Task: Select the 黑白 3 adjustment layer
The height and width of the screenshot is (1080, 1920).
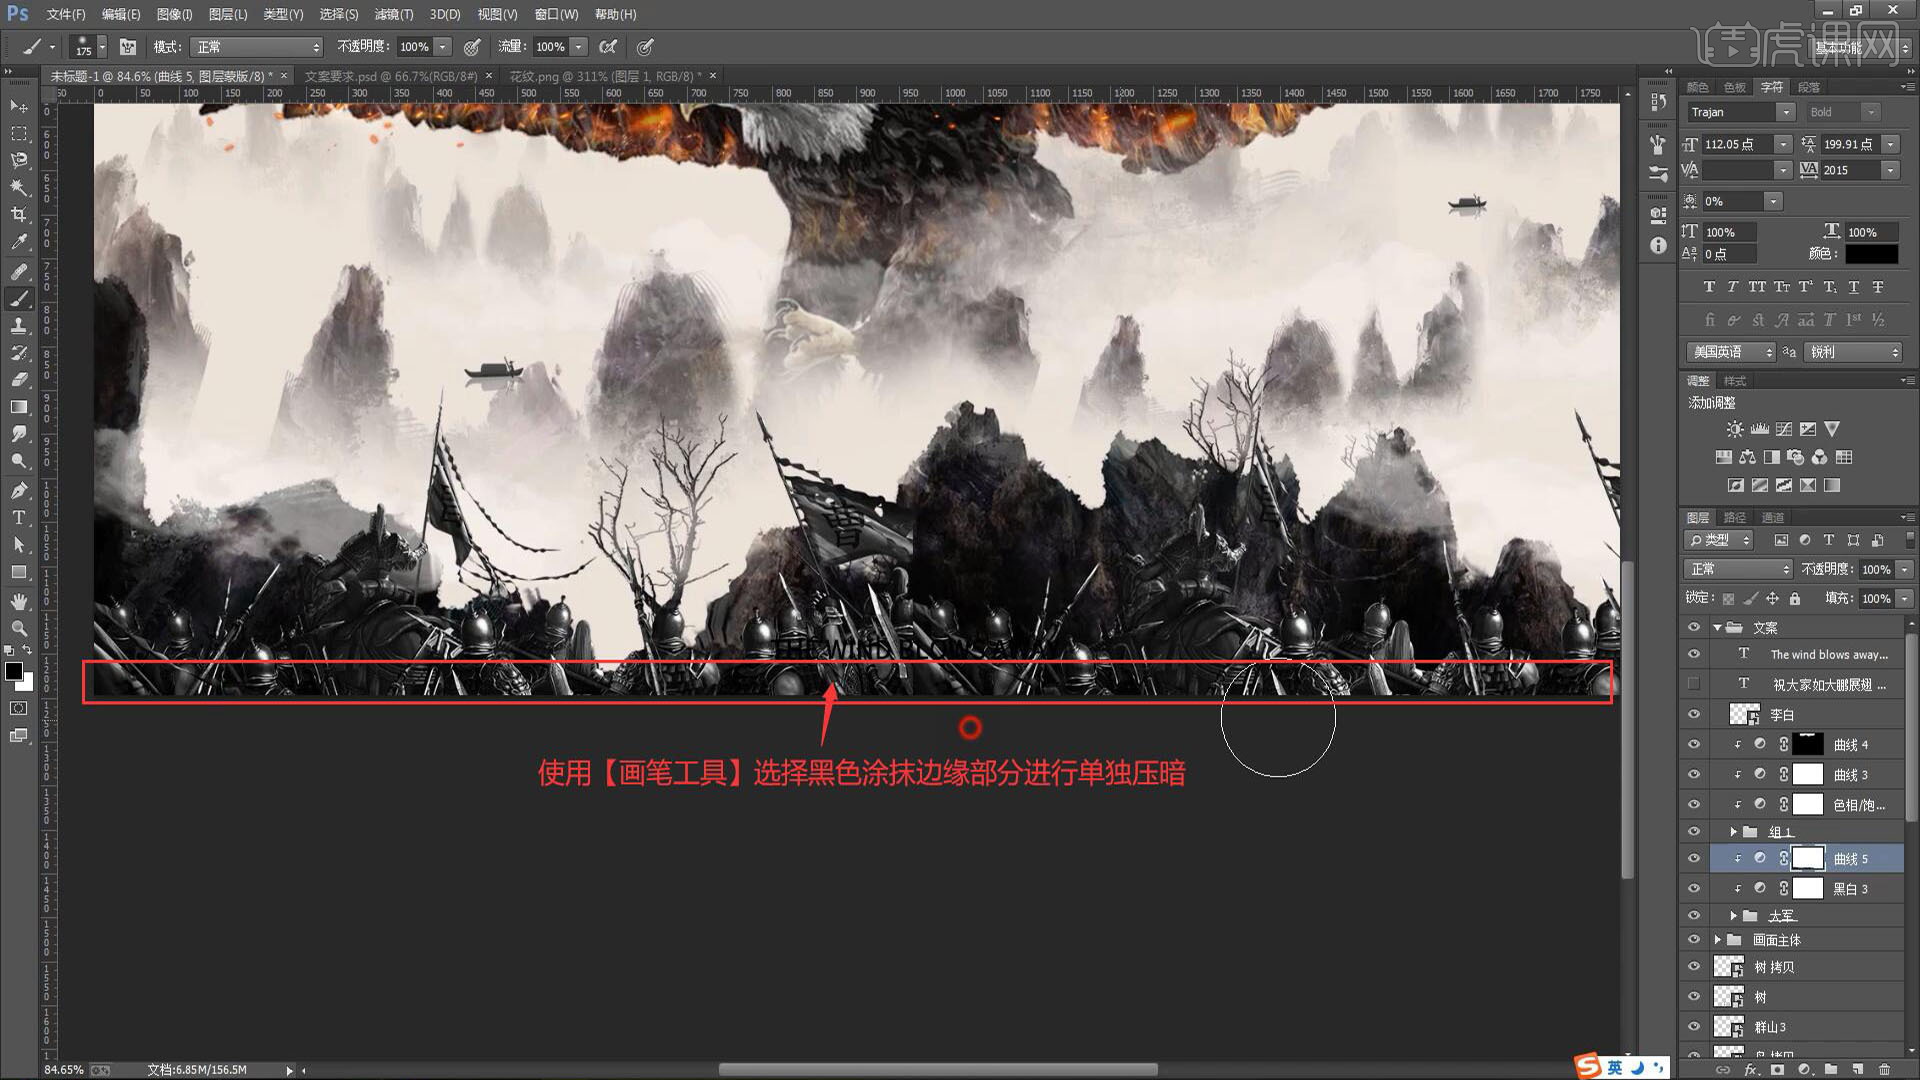Action: (x=1850, y=888)
